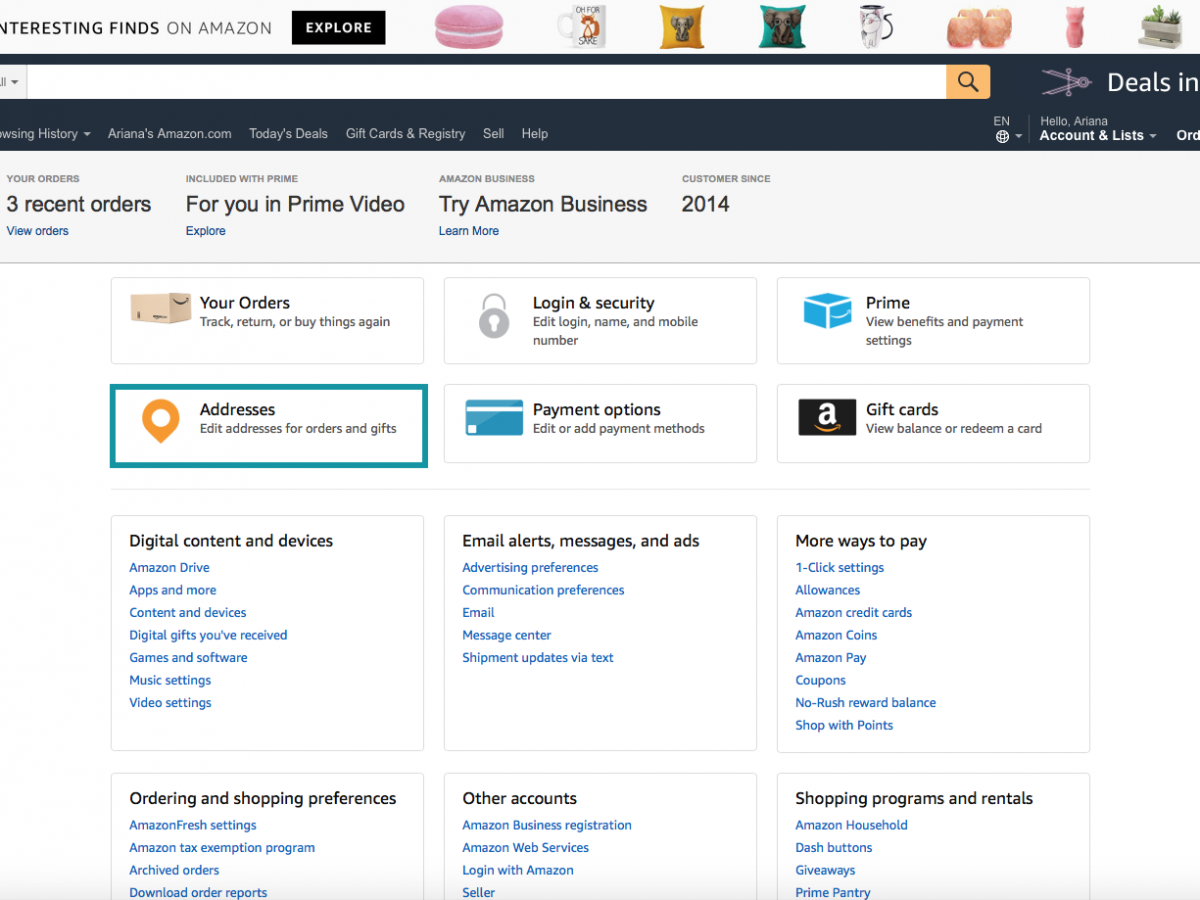1200x900 pixels.
Task: Open the white cat mug thumbnail
Action: click(x=877, y=26)
